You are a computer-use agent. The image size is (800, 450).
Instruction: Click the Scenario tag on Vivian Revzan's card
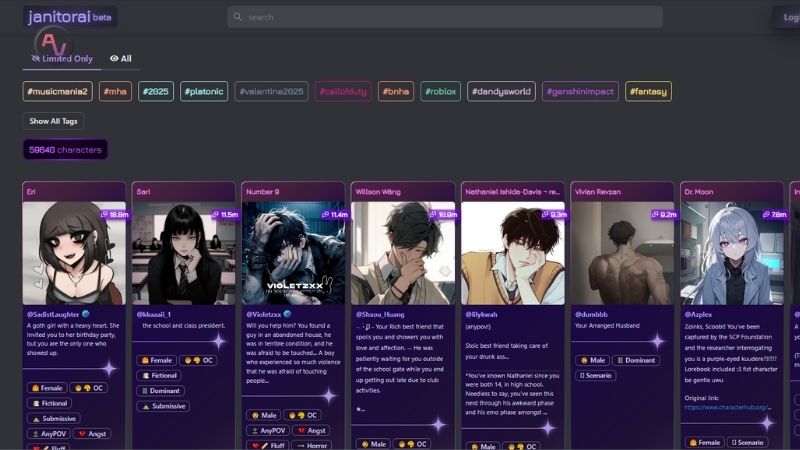596,376
